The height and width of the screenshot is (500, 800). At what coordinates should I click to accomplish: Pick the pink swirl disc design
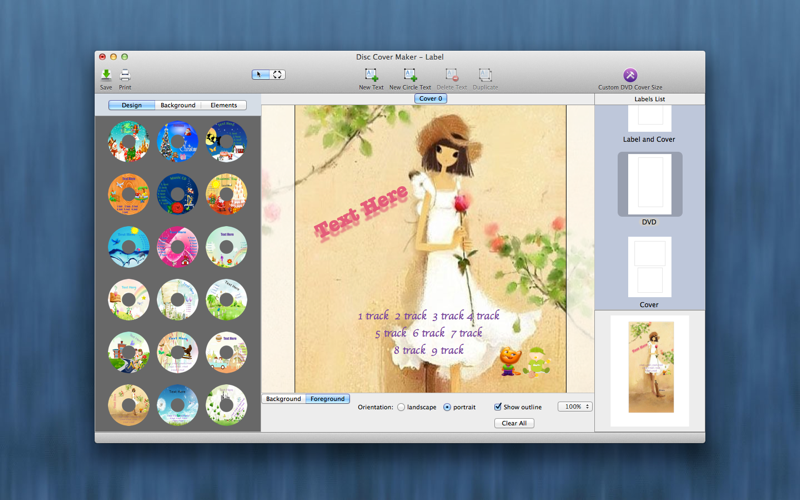coord(178,247)
